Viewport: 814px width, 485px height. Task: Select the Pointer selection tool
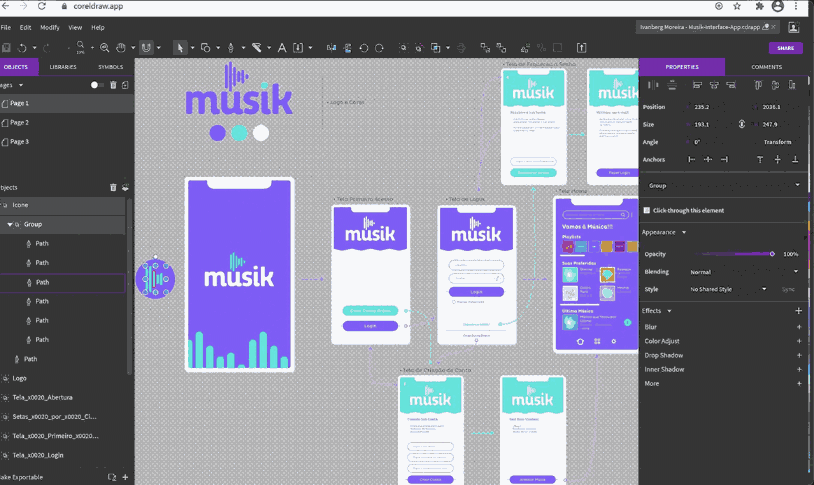[180, 47]
